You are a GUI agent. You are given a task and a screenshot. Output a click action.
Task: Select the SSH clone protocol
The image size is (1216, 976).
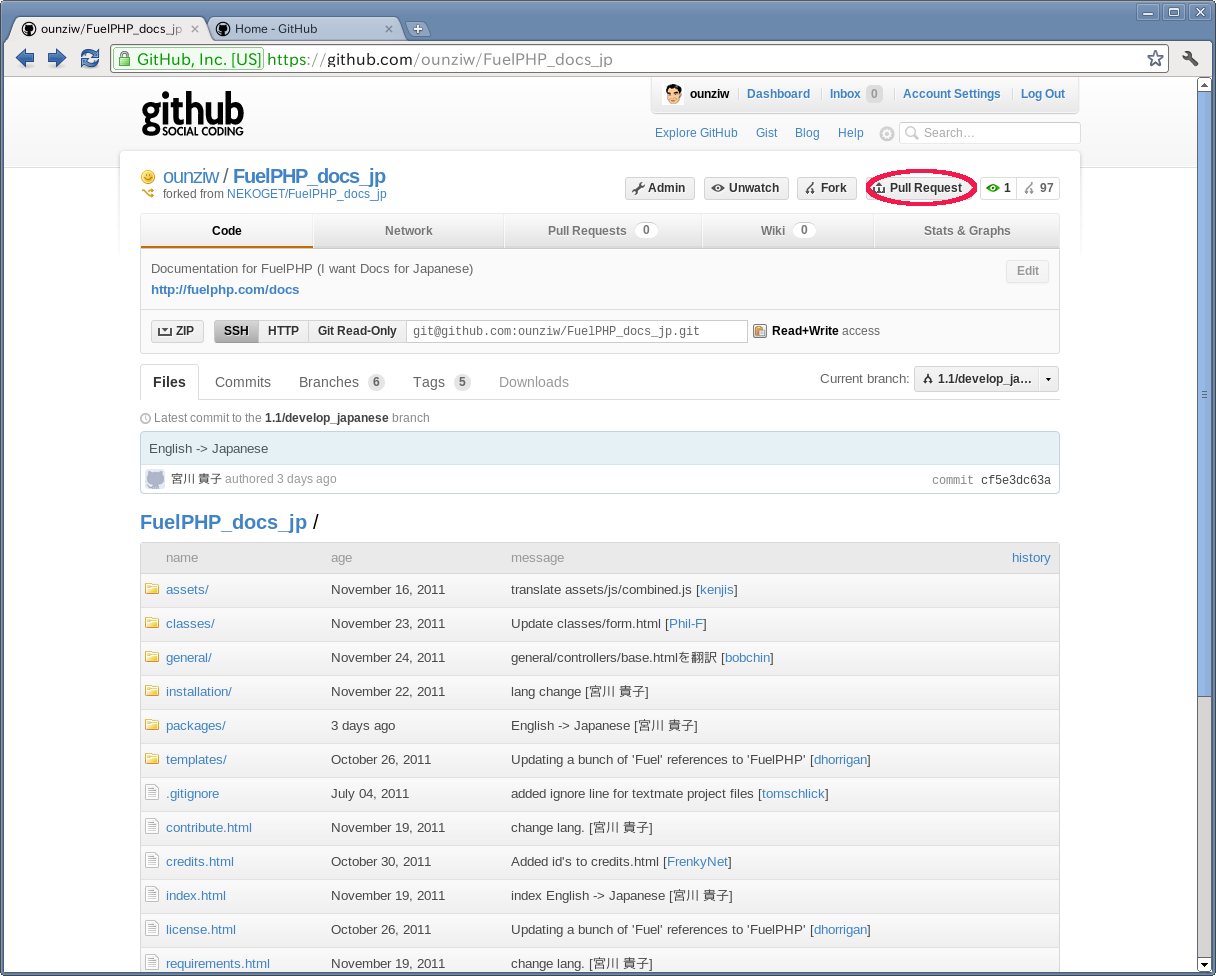[x=236, y=331]
